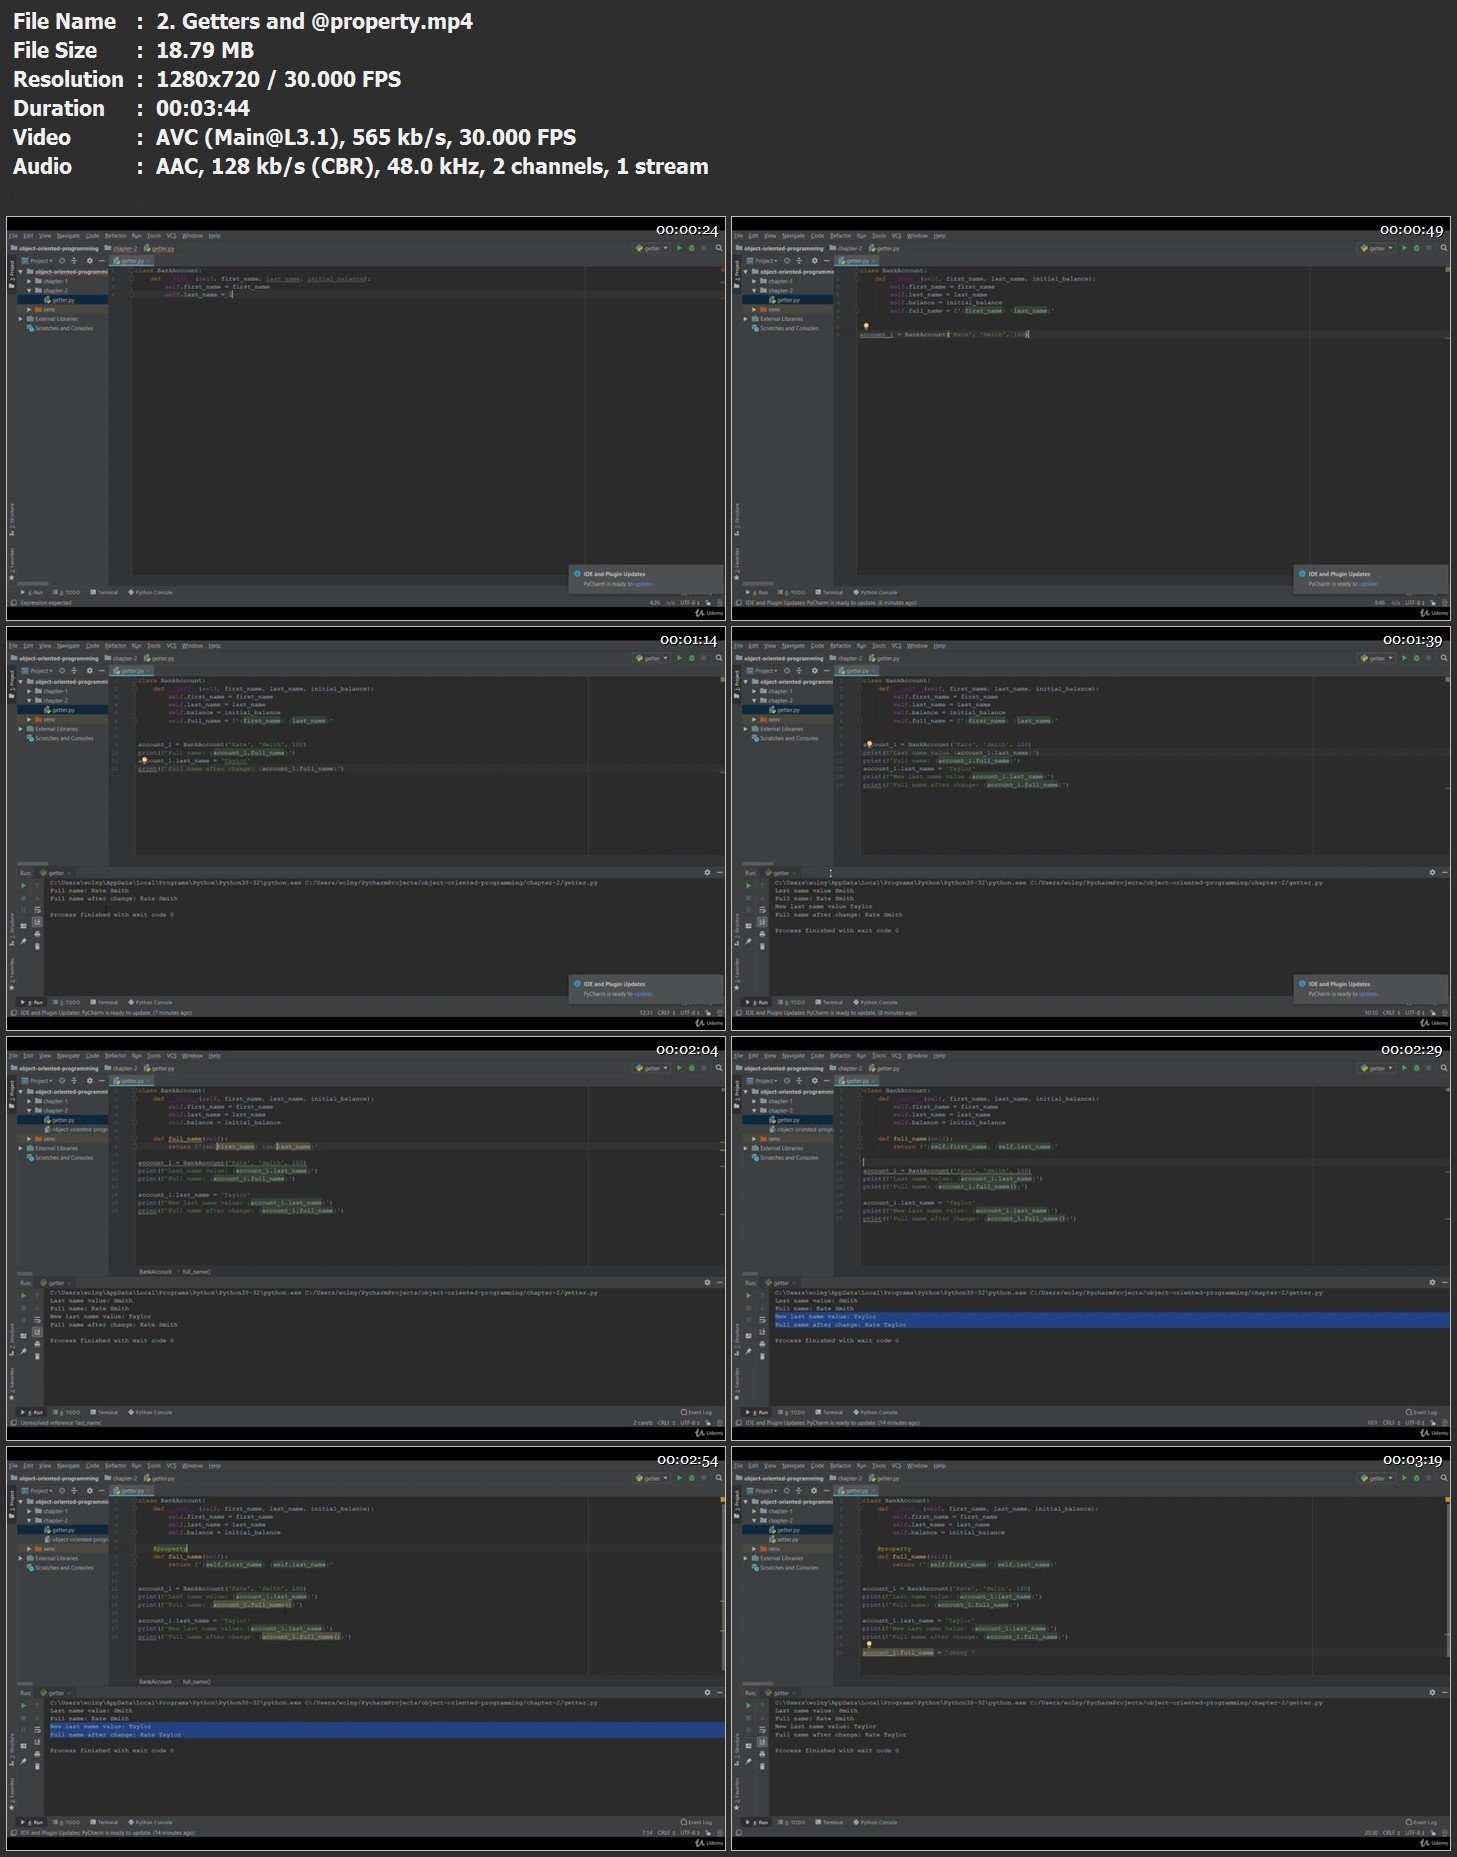The image size is (1457, 1857).
Task: Click yellow lightbulb hint in 00:03:19 thumbnail editor
Action: coord(869,1644)
